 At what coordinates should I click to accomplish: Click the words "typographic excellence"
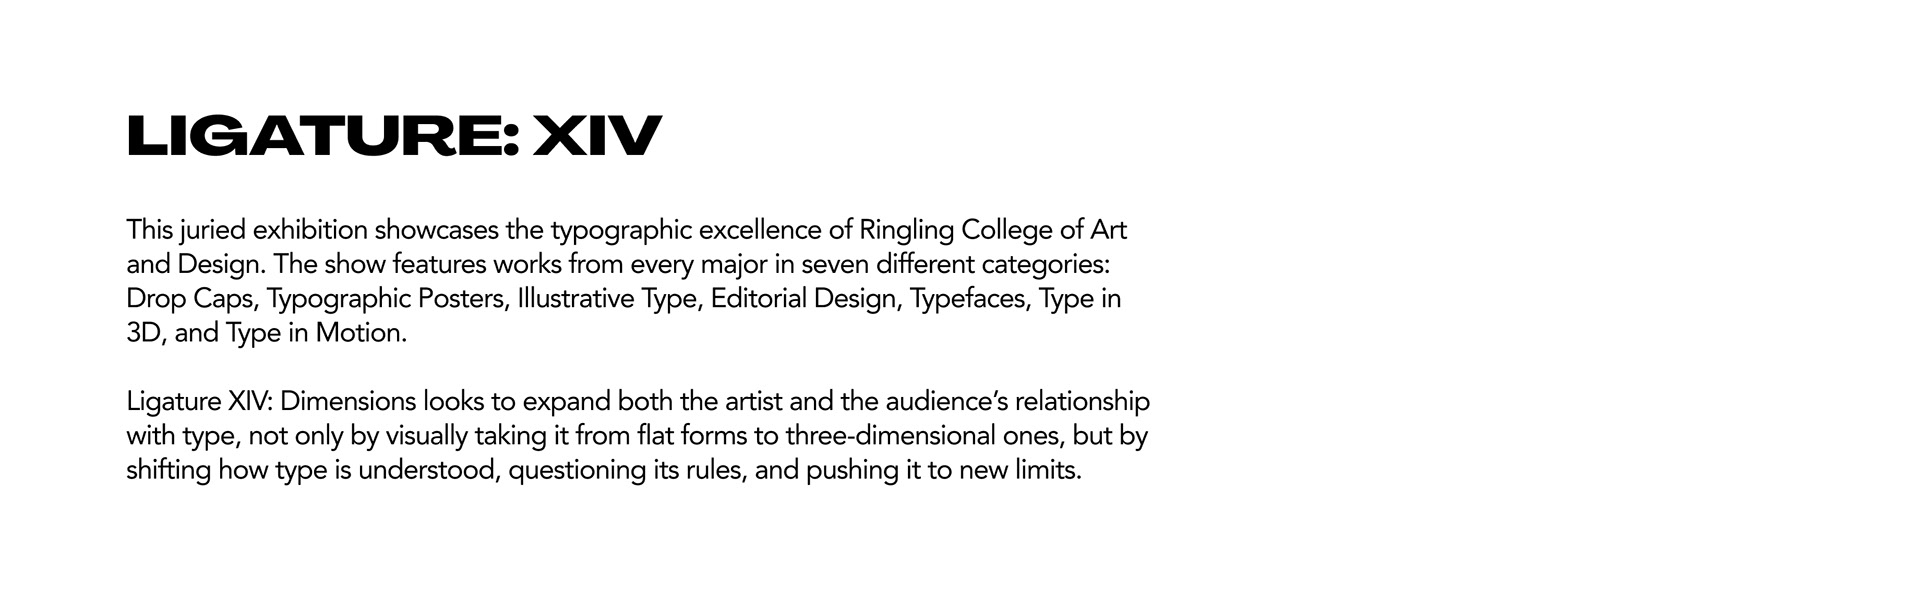[686, 231]
